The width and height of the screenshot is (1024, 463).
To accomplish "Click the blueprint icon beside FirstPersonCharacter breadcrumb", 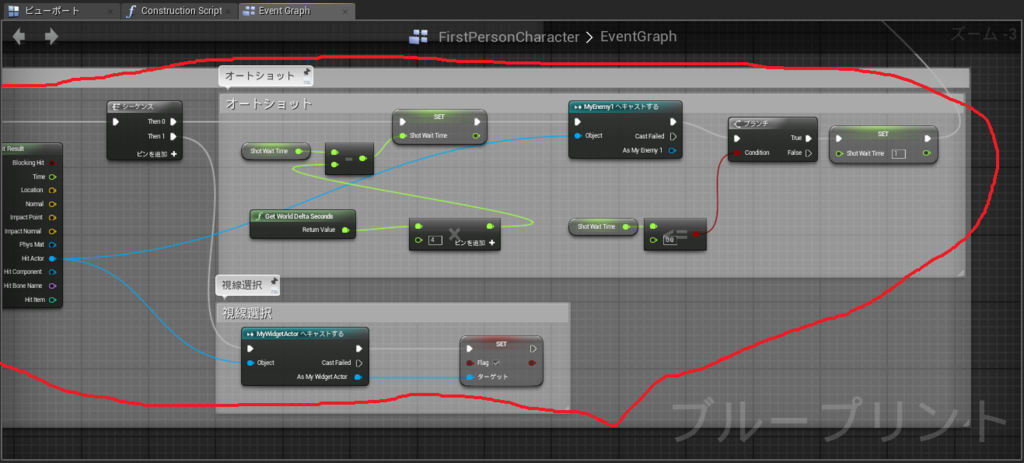I will pos(418,37).
